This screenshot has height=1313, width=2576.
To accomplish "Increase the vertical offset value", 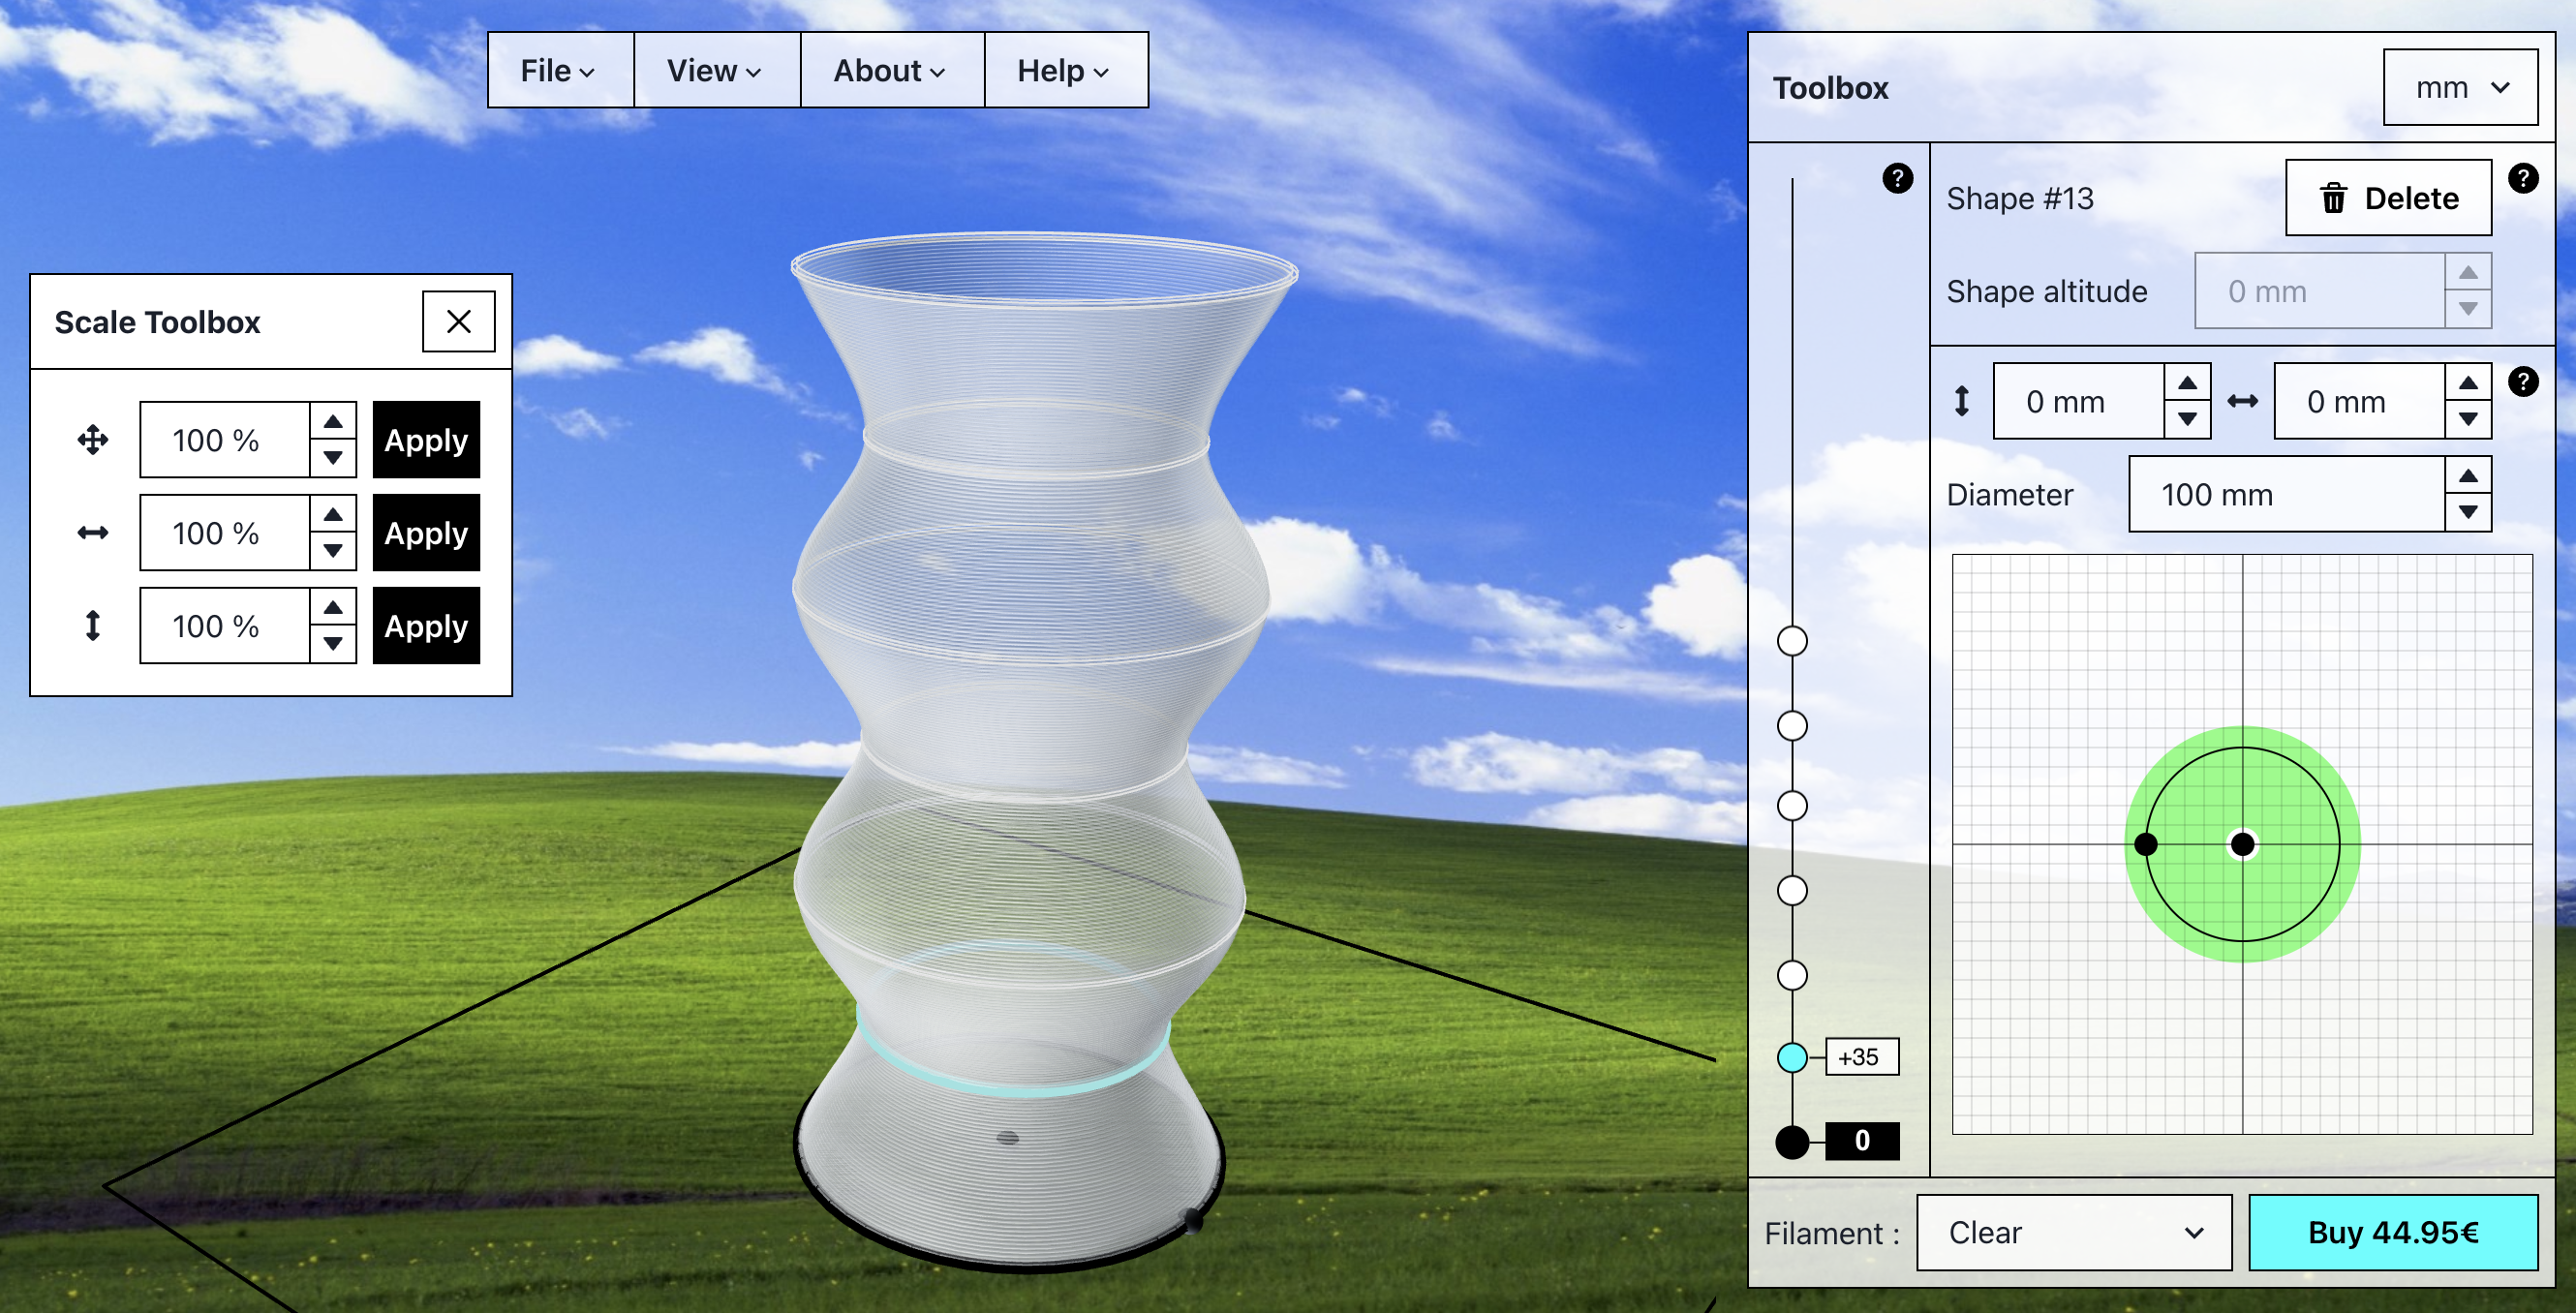I will coord(2187,383).
